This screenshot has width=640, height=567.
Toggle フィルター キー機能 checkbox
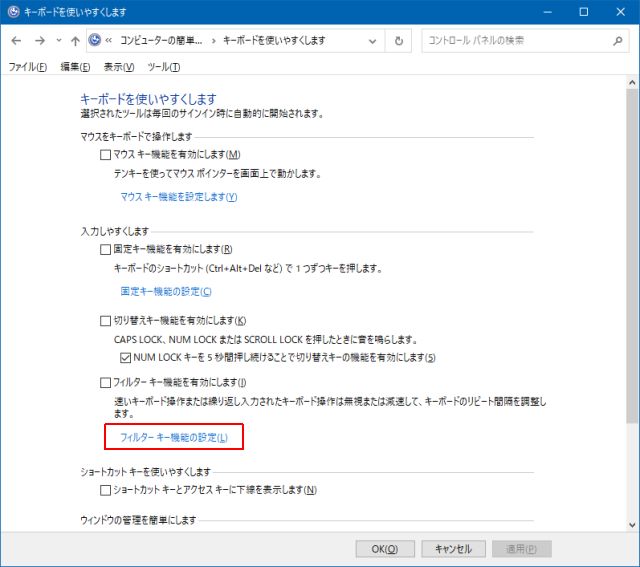pyautogui.click(x=106, y=382)
